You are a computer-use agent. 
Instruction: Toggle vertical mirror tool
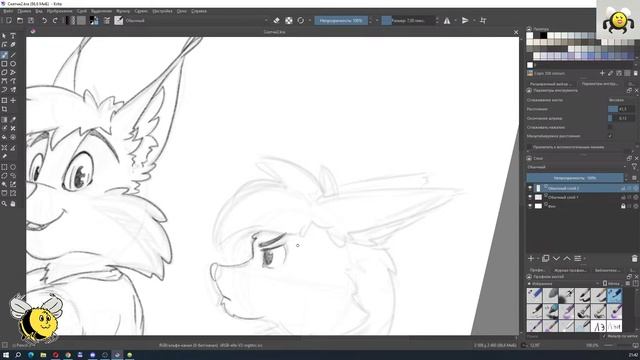coord(465,20)
